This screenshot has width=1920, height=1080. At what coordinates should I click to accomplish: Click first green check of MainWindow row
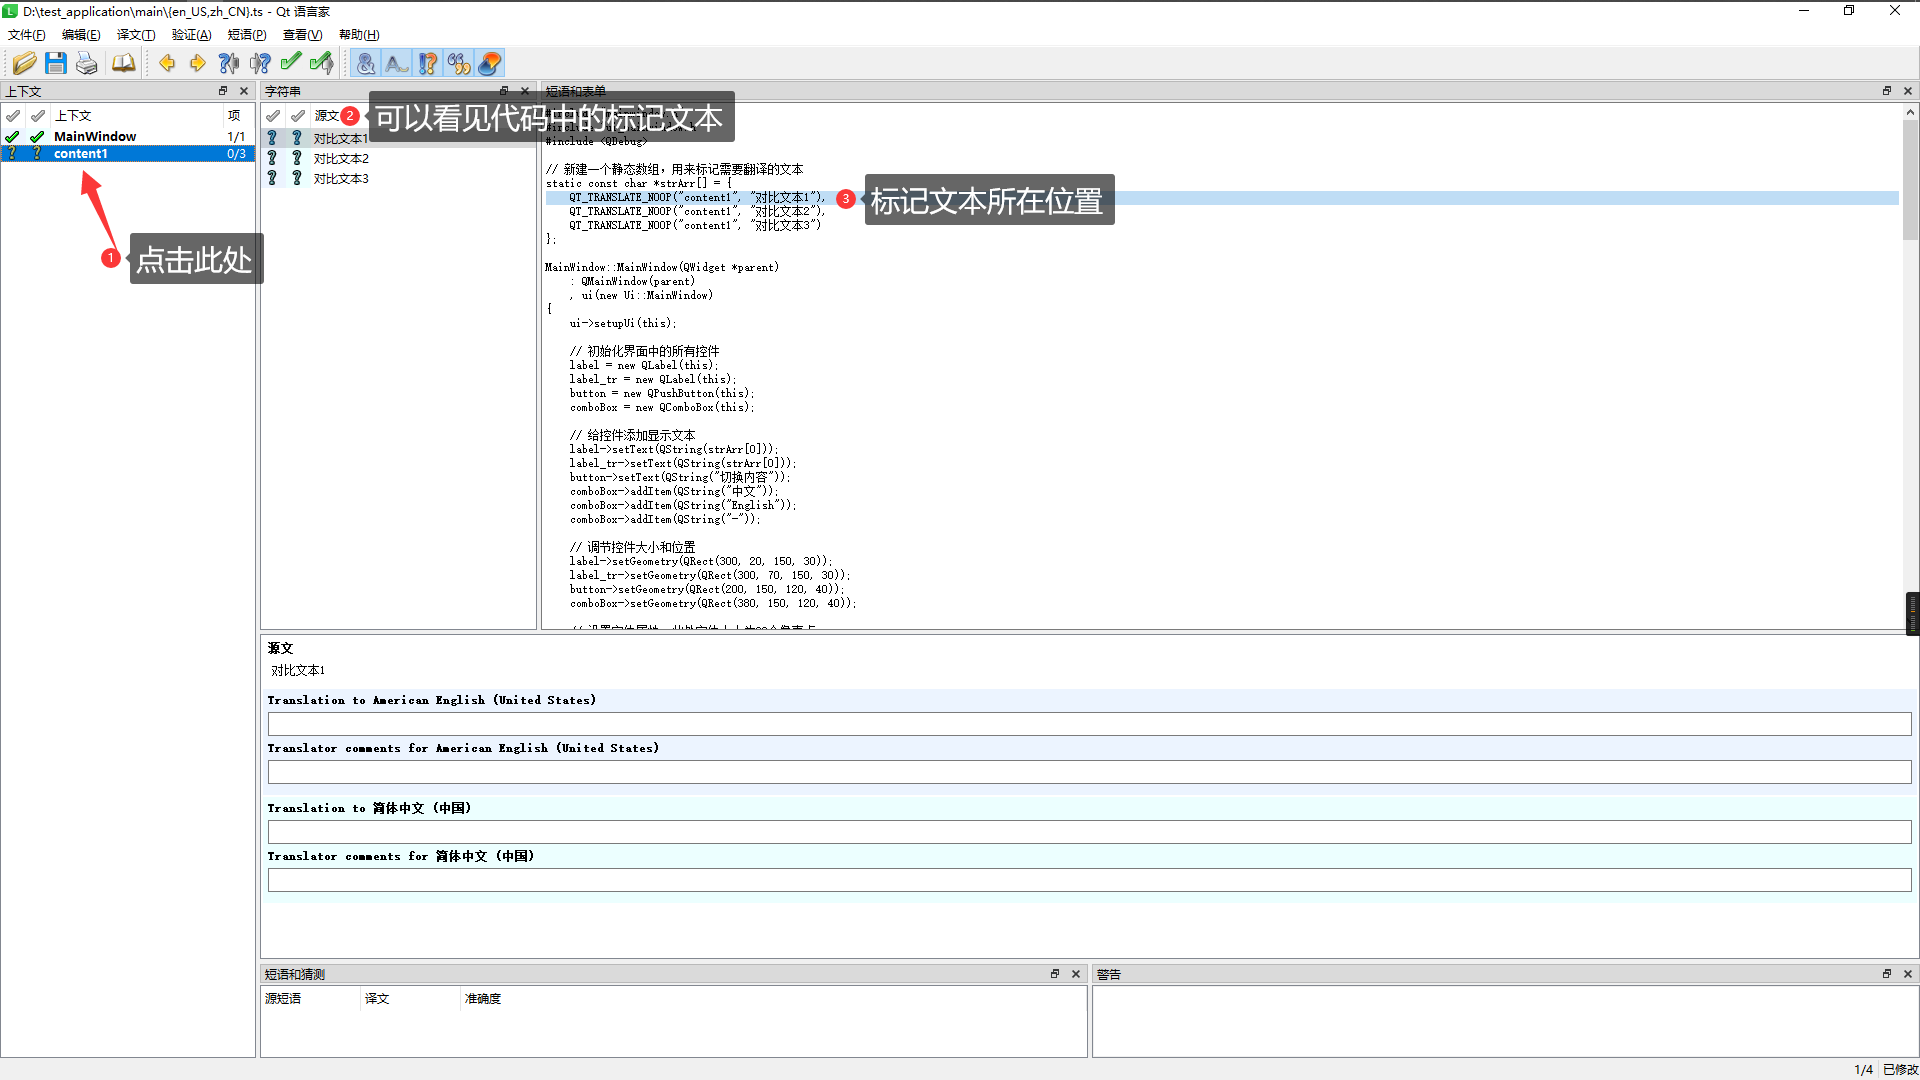12,137
